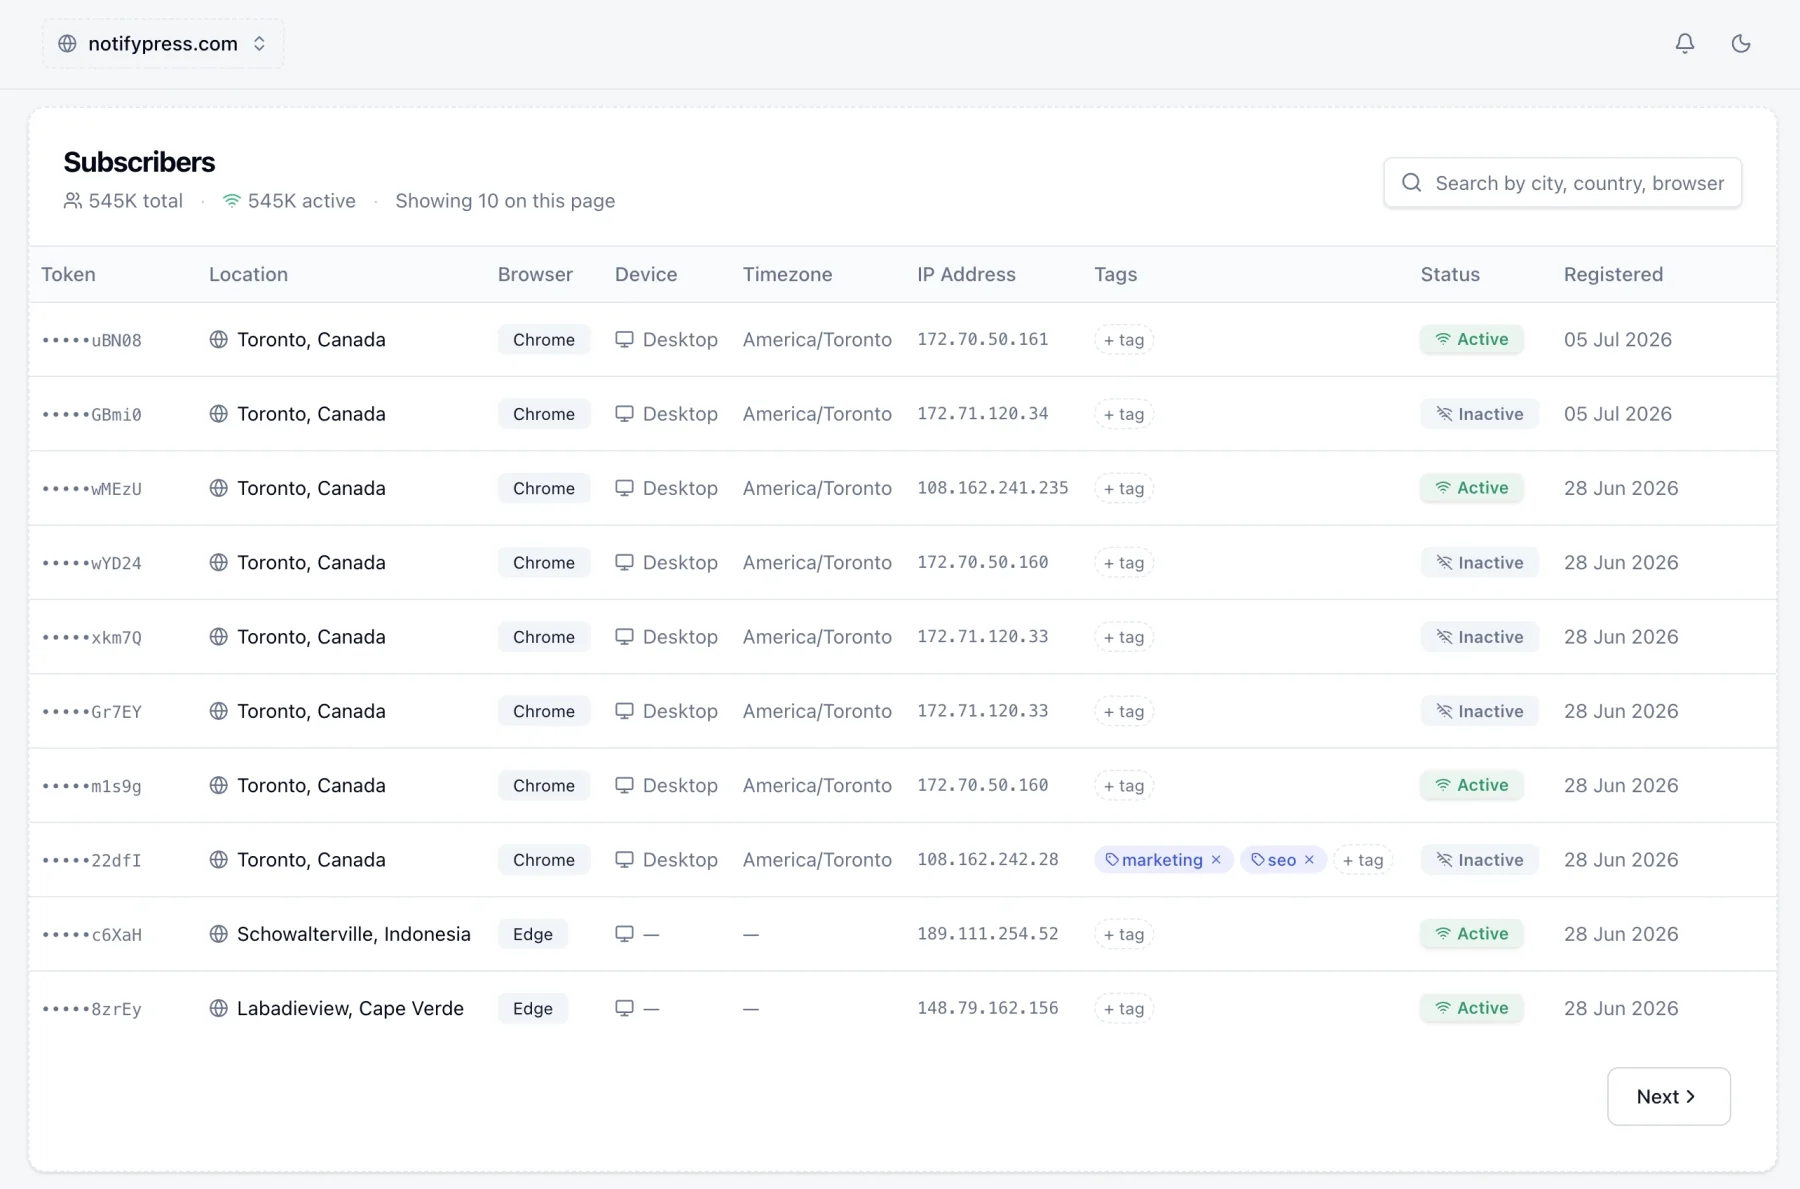Screen dimensions: 1800x1189
Task: Click the globe icon beside Schowalterville, Indonesia
Action: [x=218, y=934]
